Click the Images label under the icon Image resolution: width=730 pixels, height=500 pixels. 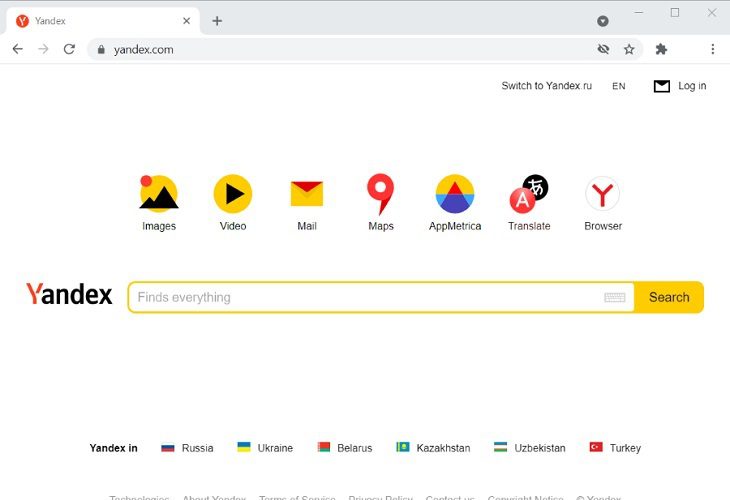159,226
